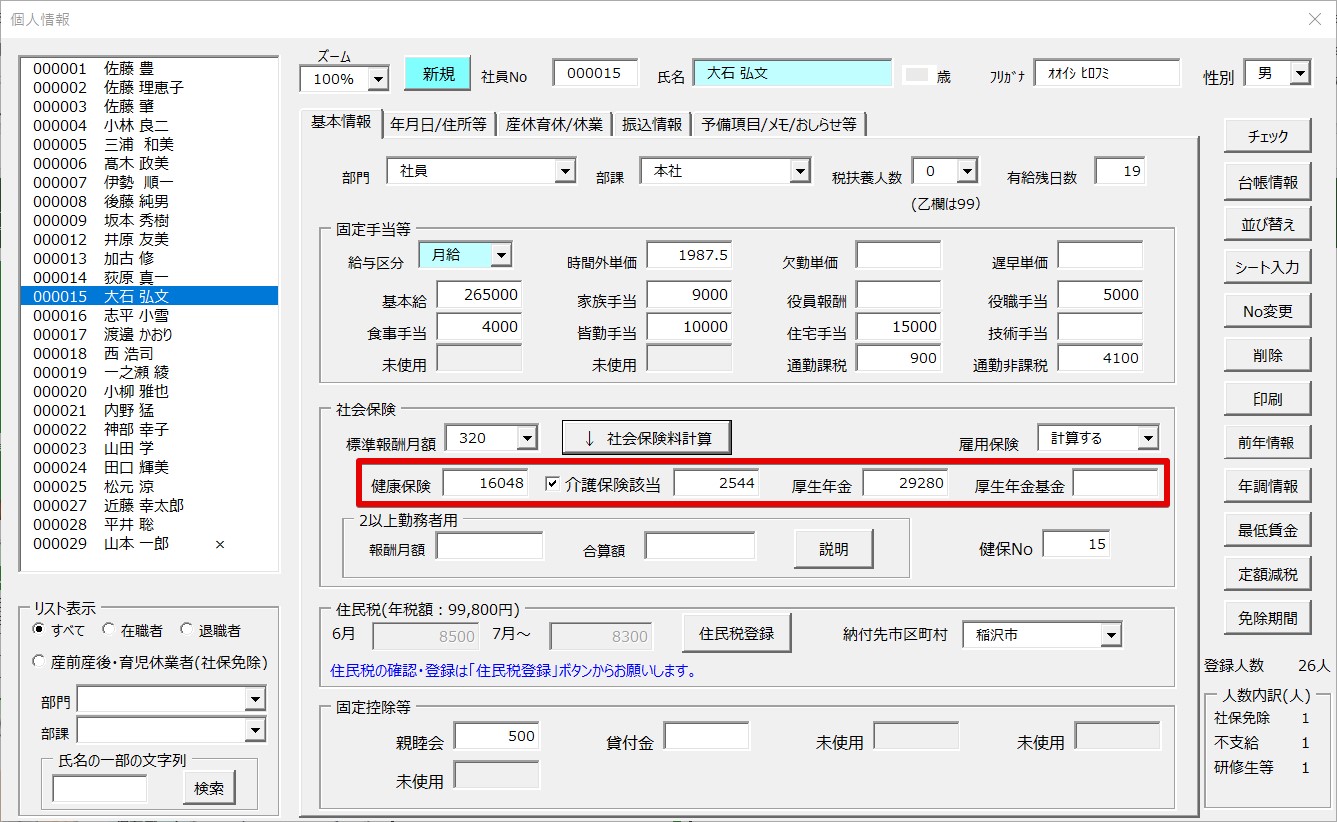The width and height of the screenshot is (1337, 822).
Task: Open the 標準報酬月額 dropdown
Action: [526, 437]
